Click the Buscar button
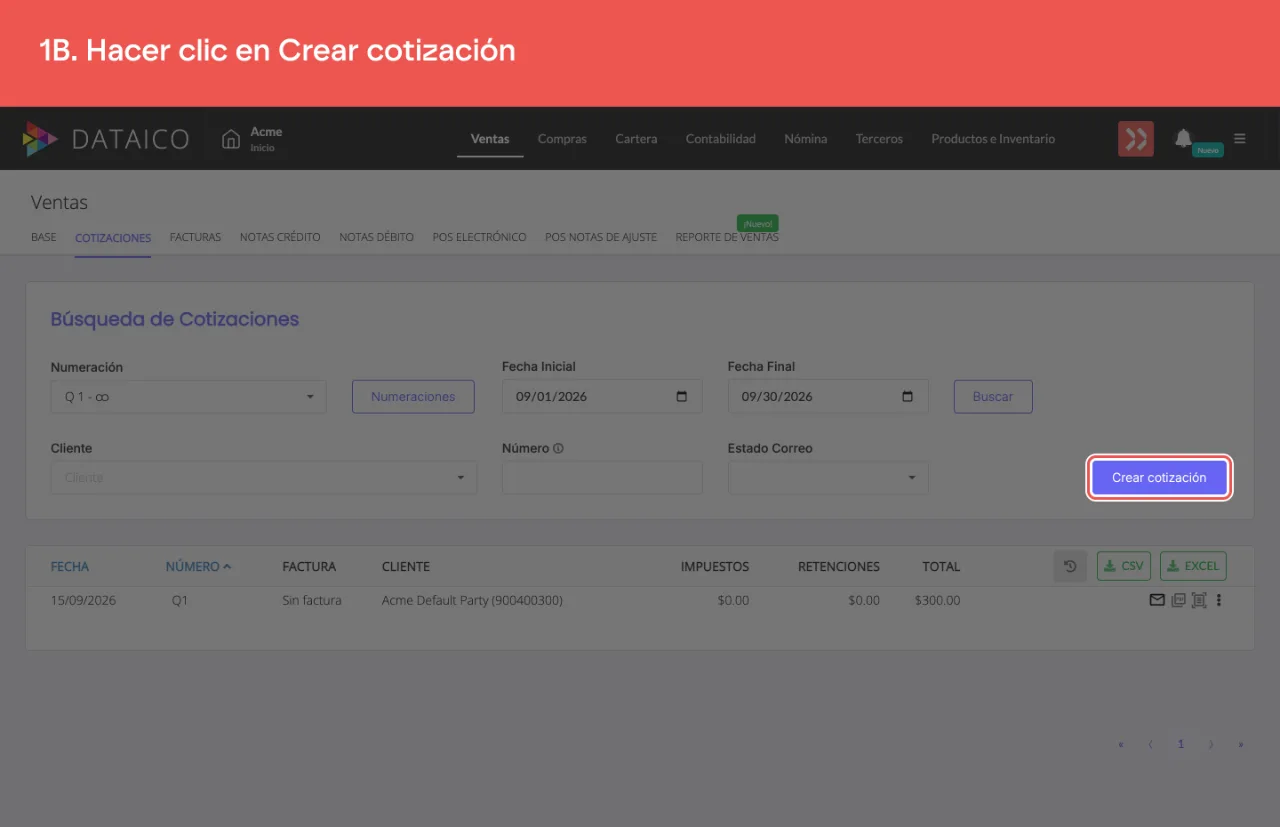The height and width of the screenshot is (827, 1280). pos(993,397)
